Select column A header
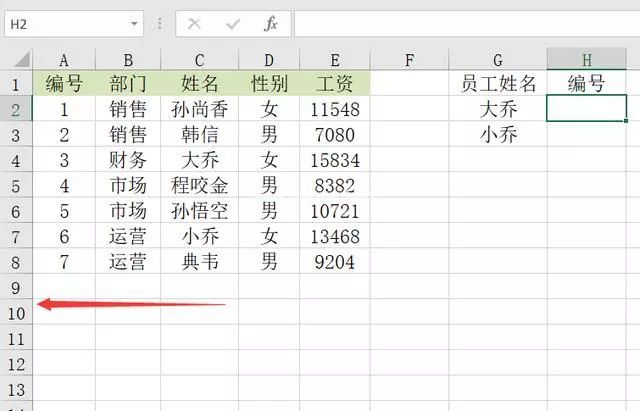This screenshot has height=411, width=640. [64, 60]
